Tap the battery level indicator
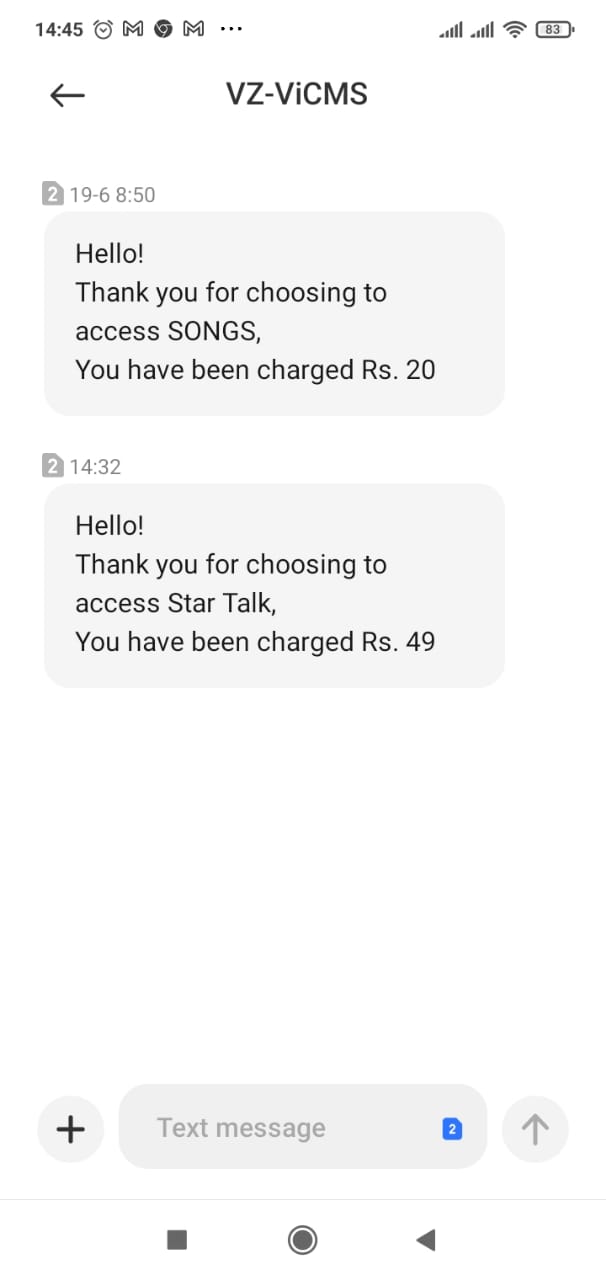This screenshot has height=1280, width=606. pyautogui.click(x=553, y=30)
